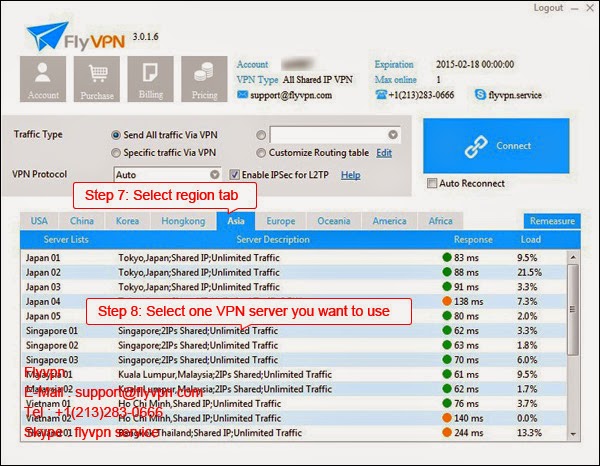Open the Pricing coins icon button
The image size is (600, 466).
(204, 79)
